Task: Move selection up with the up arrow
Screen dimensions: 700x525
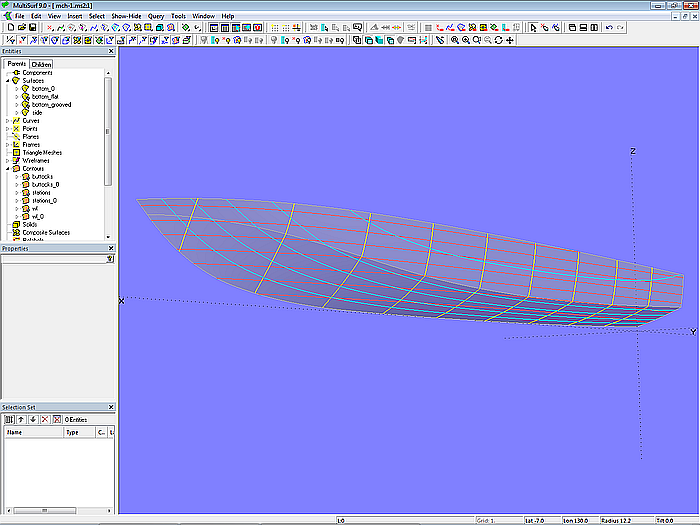Action: coord(21,419)
